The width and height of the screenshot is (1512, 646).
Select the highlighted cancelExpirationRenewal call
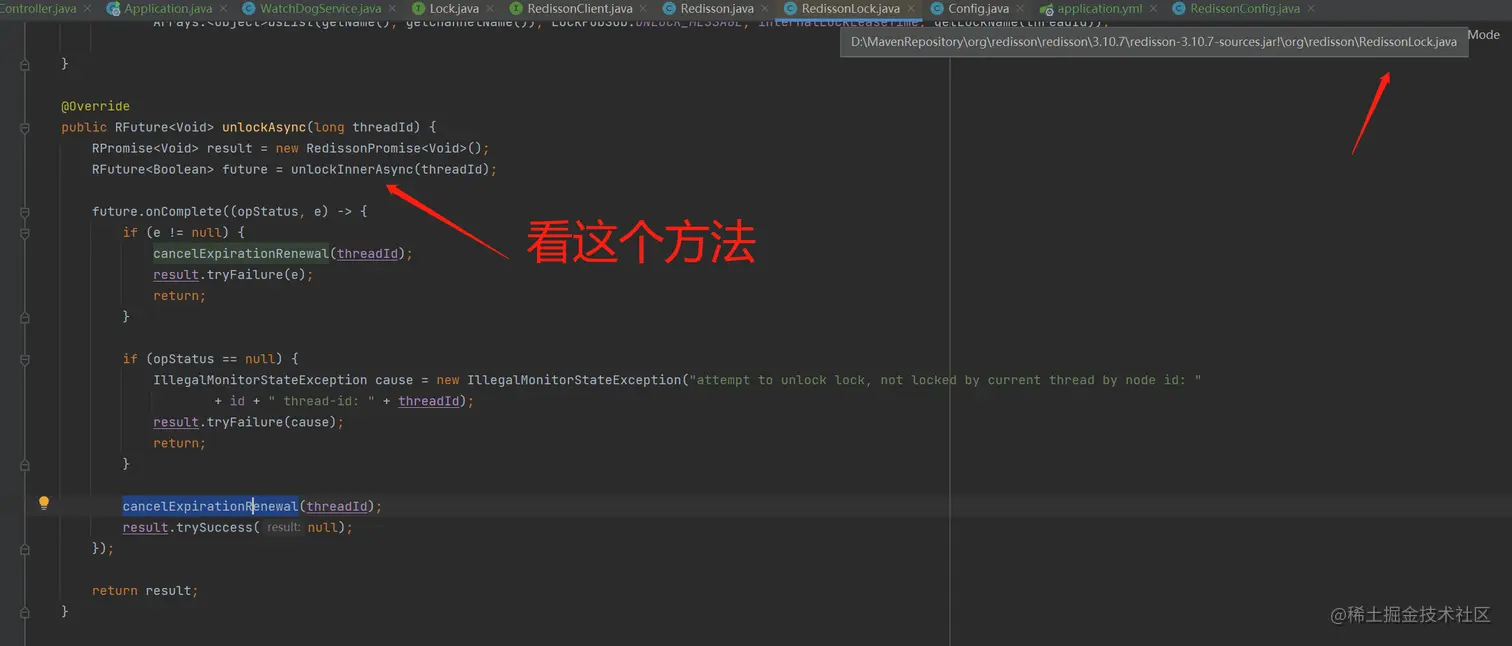(x=210, y=506)
